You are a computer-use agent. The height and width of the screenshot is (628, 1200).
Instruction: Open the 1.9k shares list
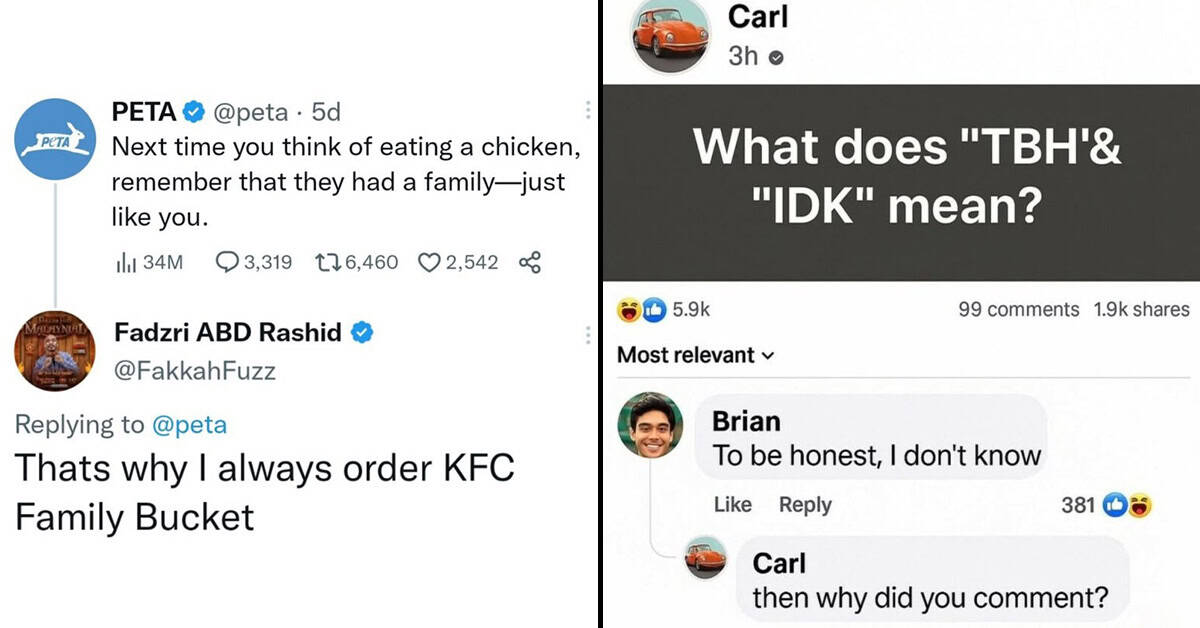1141,310
